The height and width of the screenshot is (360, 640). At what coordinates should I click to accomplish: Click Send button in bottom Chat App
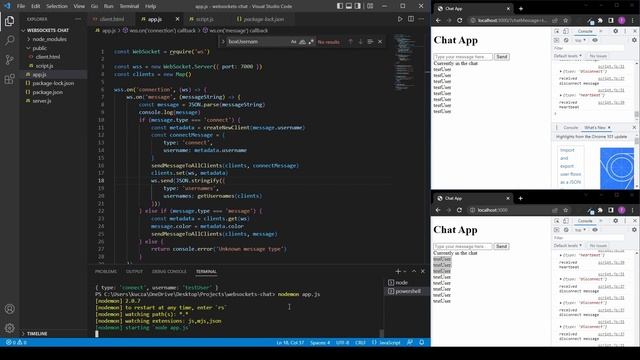502,246
